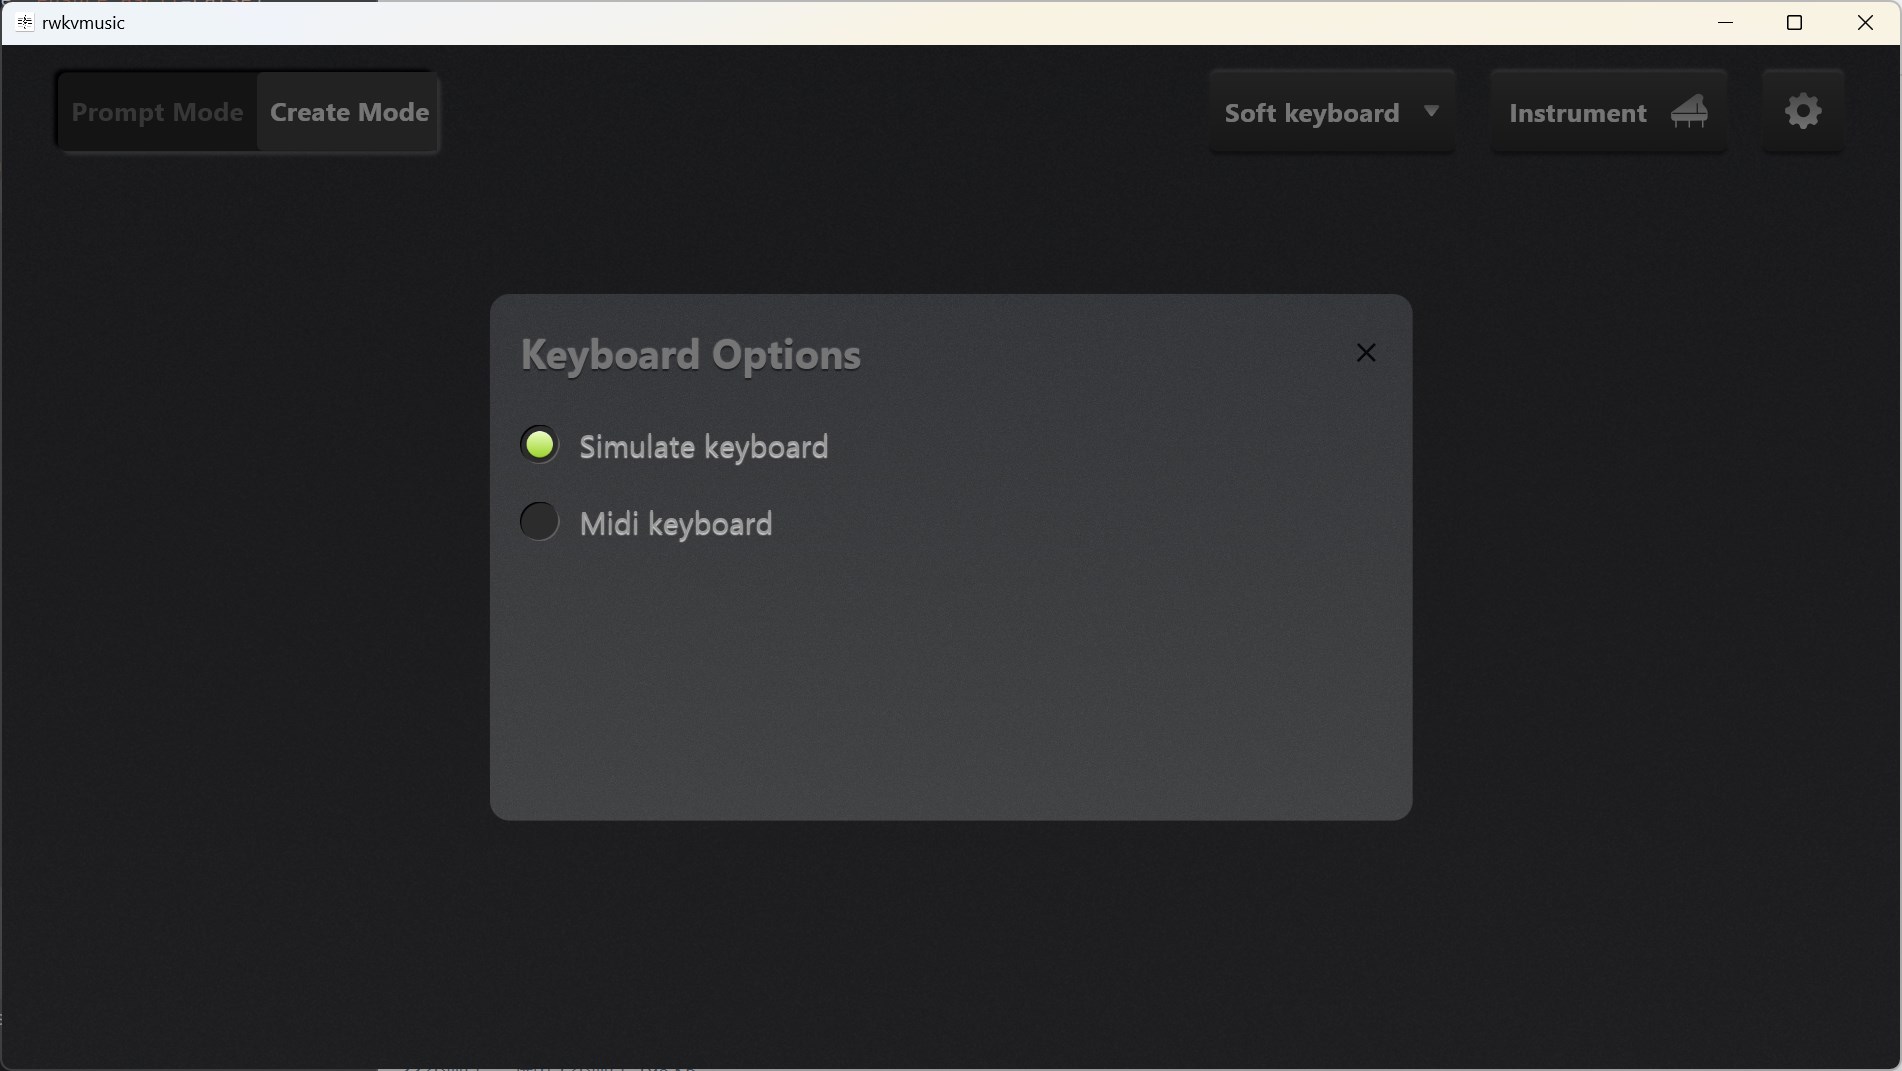The height and width of the screenshot is (1071, 1902).
Task: Maximize the rwkvmusic window
Action: pyautogui.click(x=1794, y=22)
